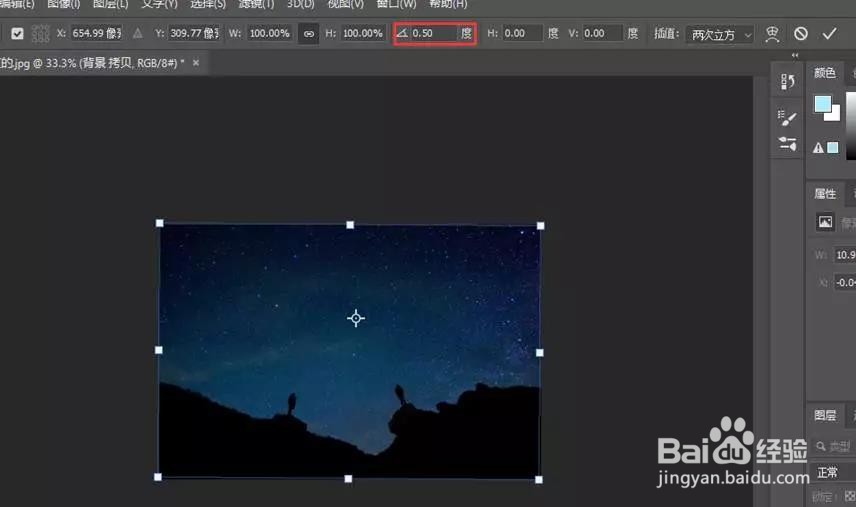Collapse panels with the double arrow

pos(795,55)
